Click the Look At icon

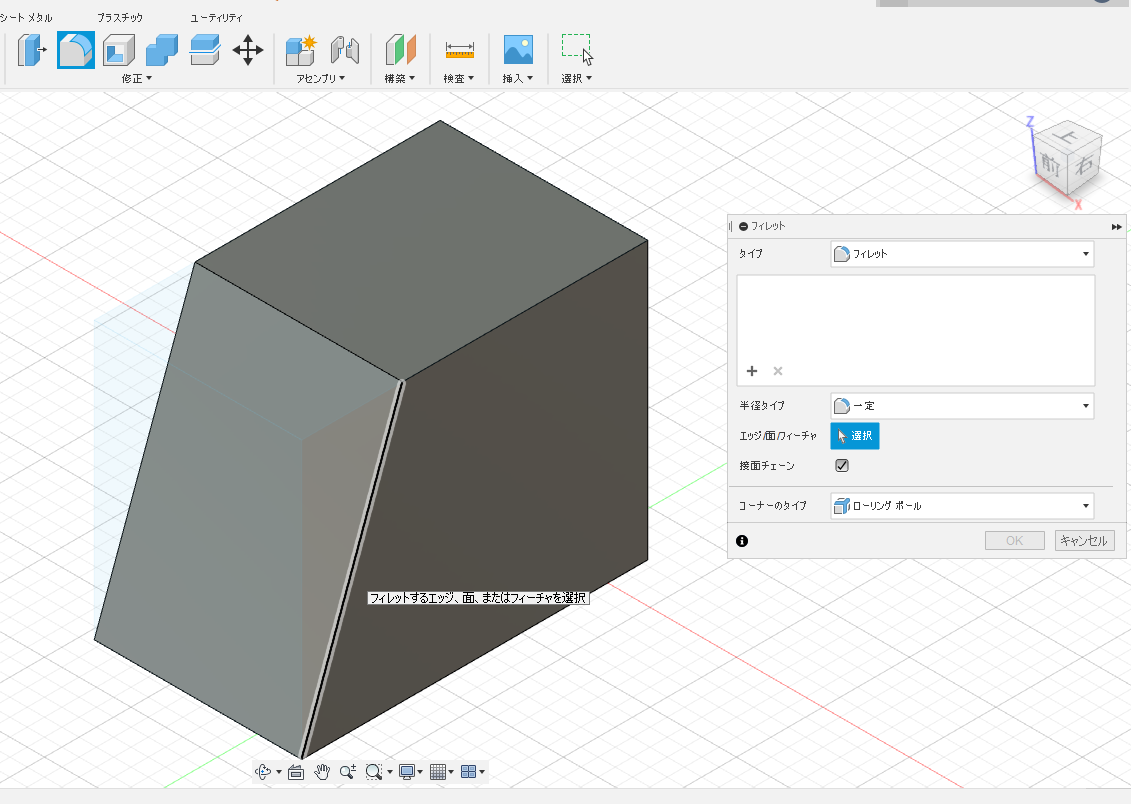coord(296,772)
